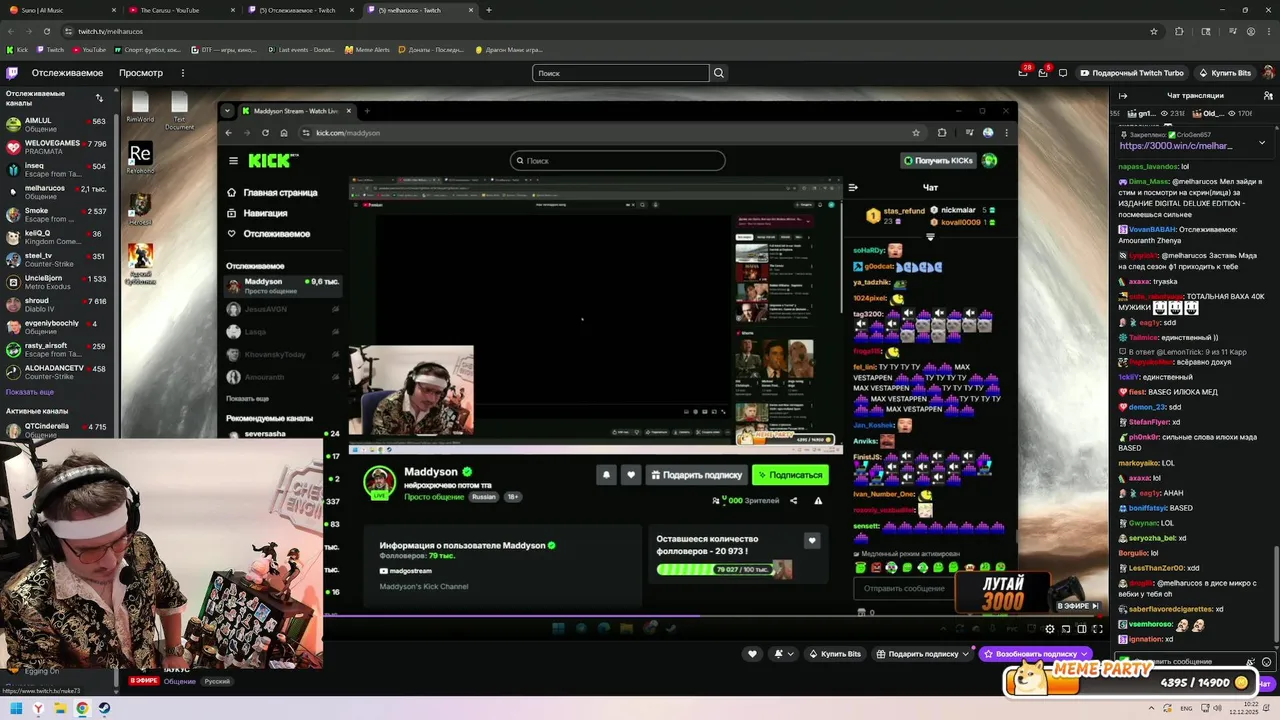This screenshot has width=1280, height=720.
Task: Click Подарить подписку on Kick page
Action: (x=695, y=475)
